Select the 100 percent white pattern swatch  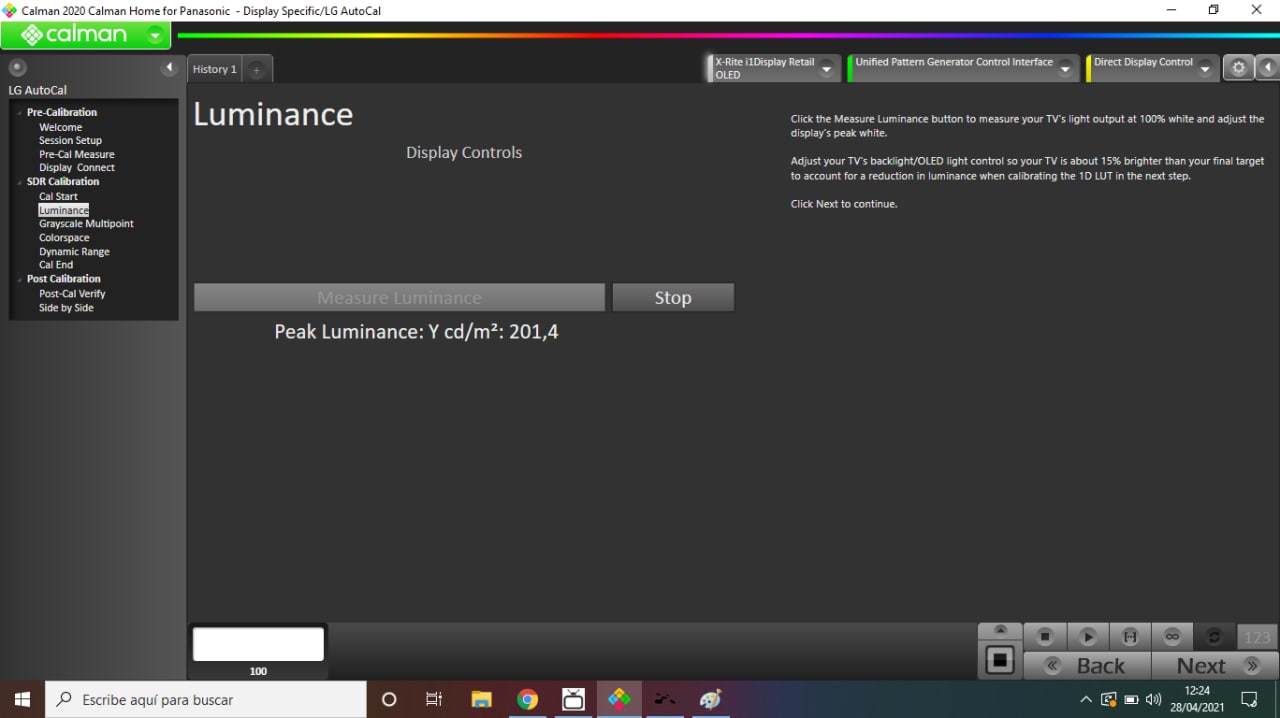pos(258,644)
